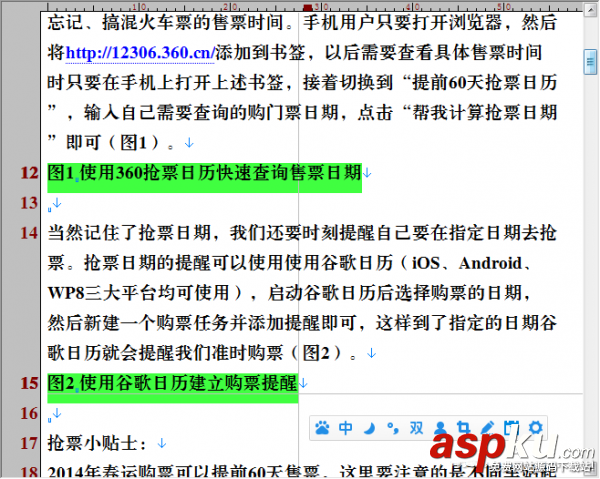Open the user account icon on IME bar
The image size is (600, 479).
point(440,428)
